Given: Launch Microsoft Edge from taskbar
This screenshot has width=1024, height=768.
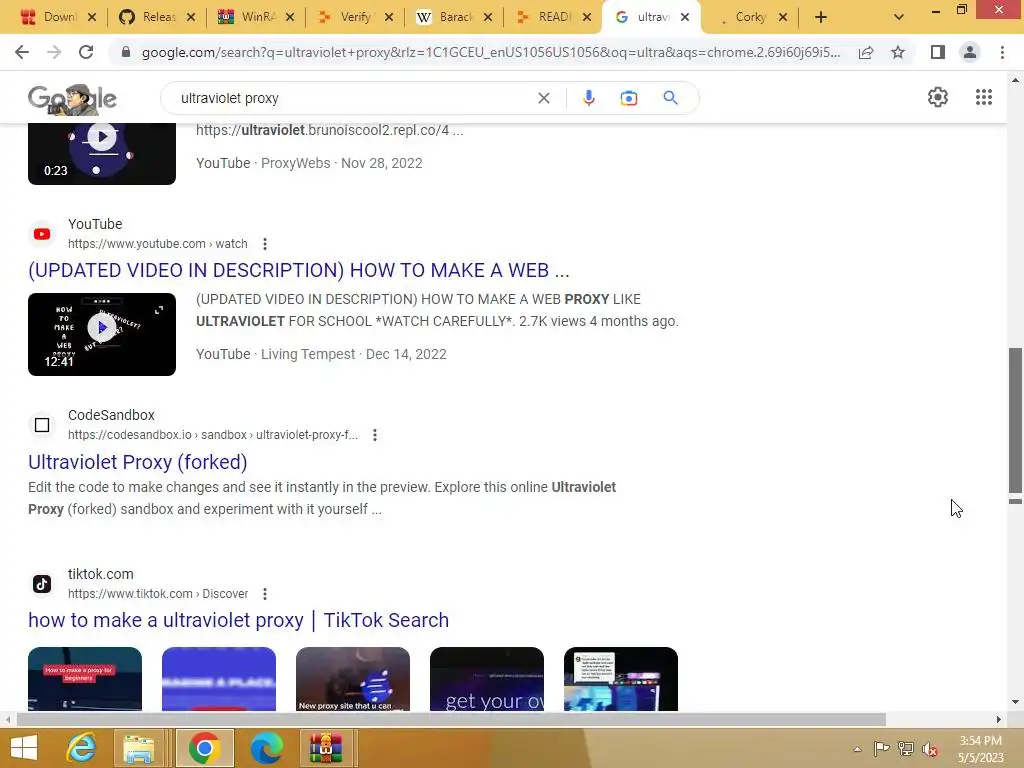Looking at the screenshot, I should point(266,748).
